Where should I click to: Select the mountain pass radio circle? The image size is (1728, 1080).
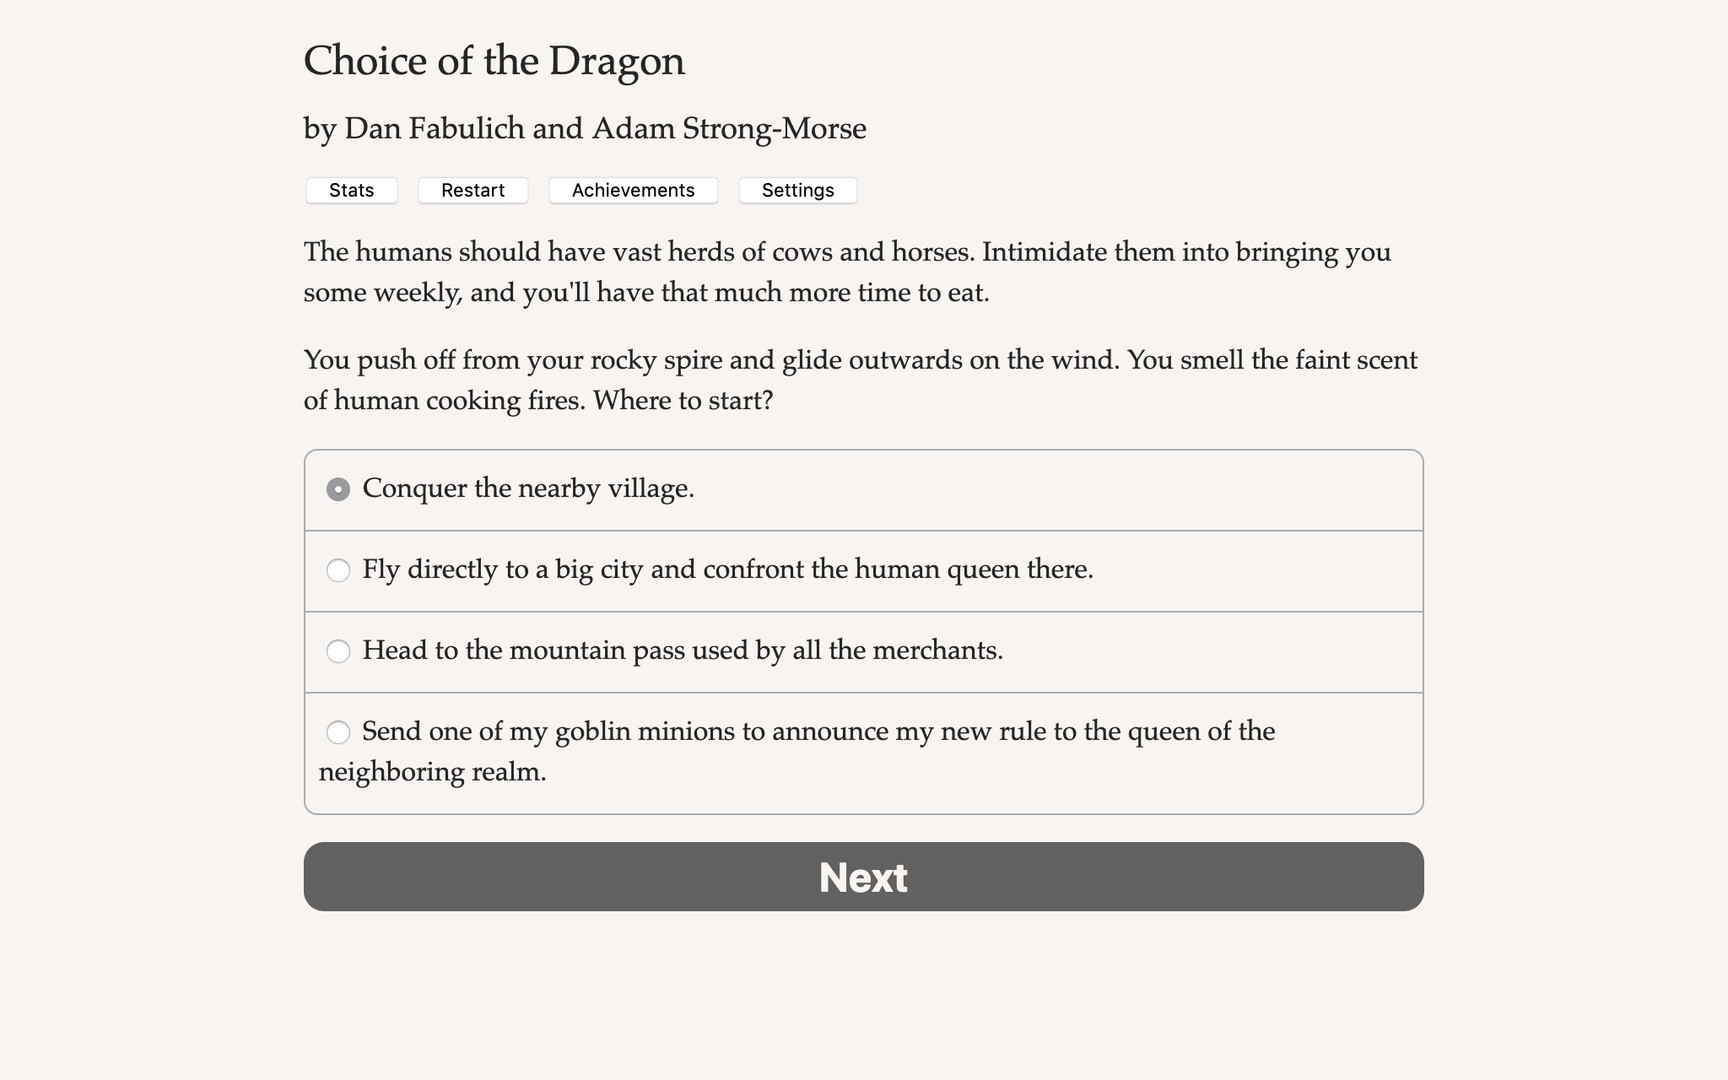pos(339,651)
